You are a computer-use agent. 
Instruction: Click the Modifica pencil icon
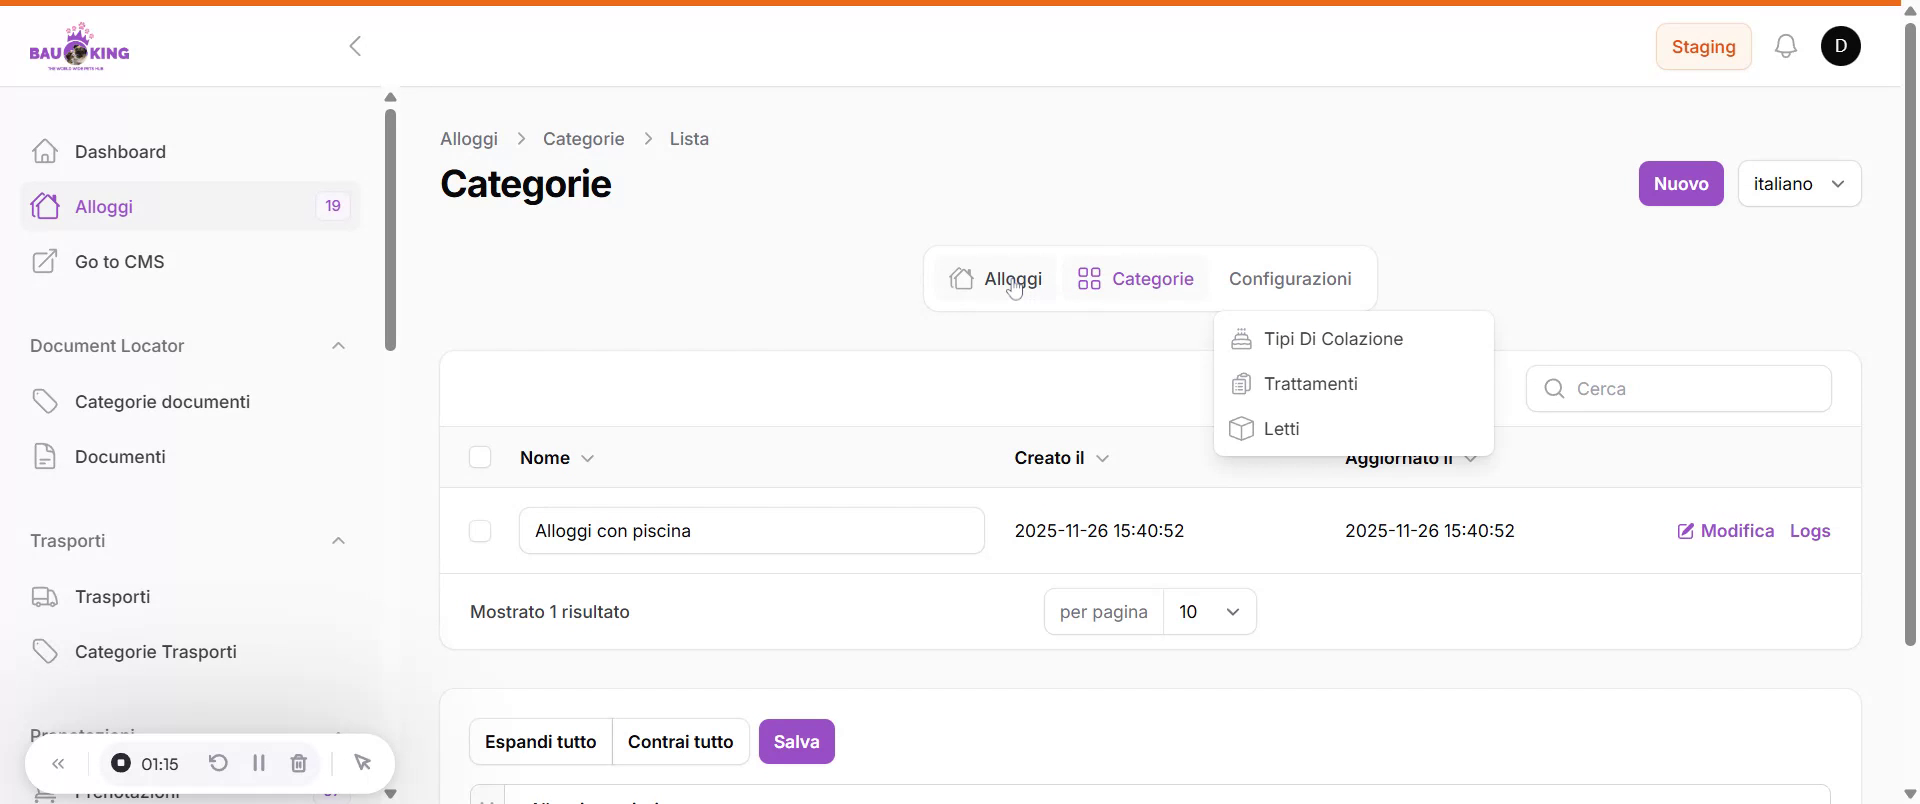tap(1686, 531)
